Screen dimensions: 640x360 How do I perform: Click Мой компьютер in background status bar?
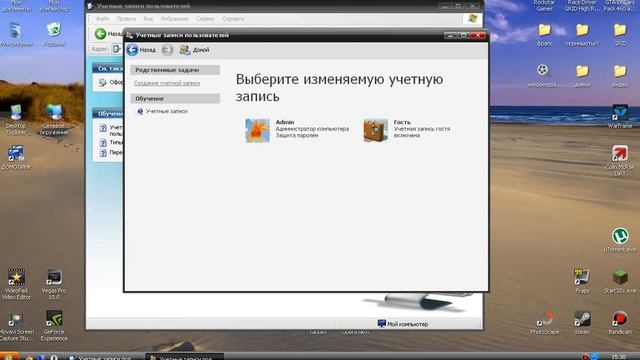click(x=403, y=324)
